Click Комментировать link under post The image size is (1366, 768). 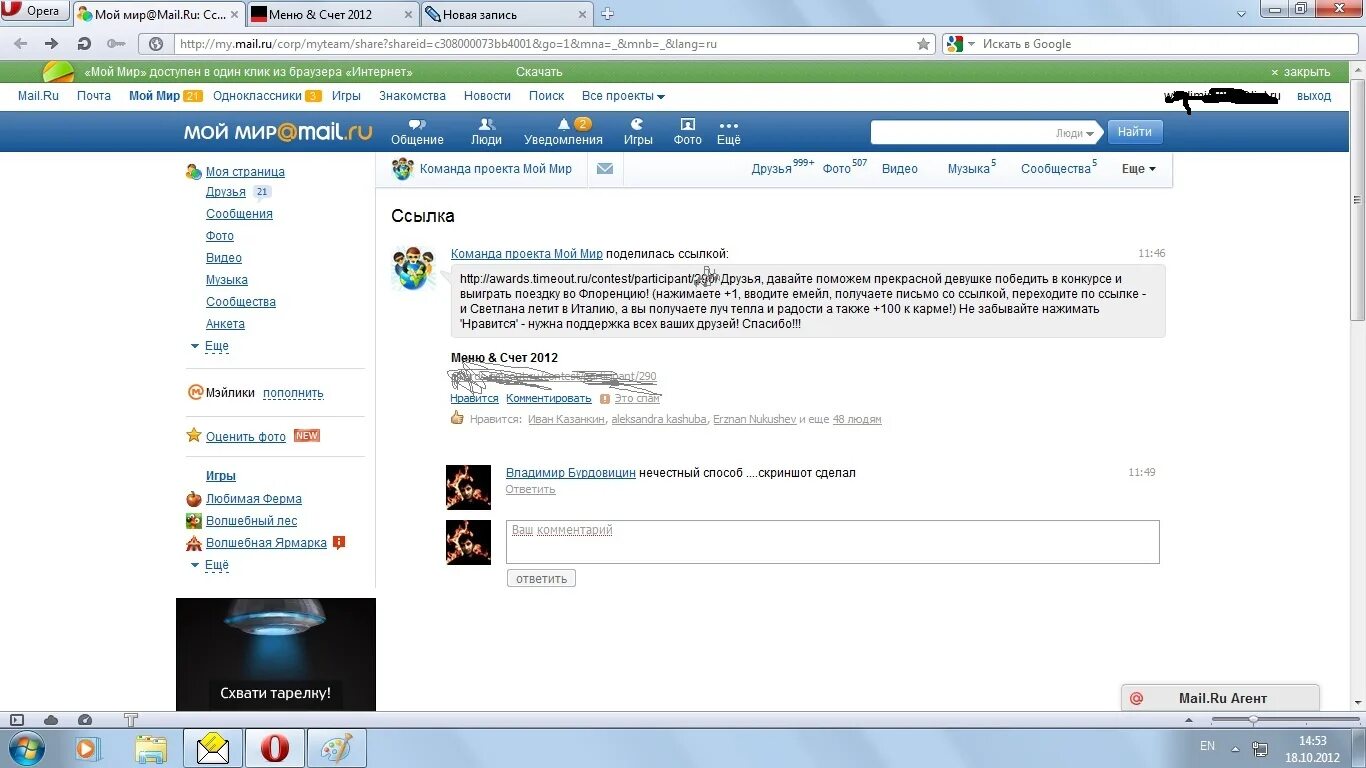549,399
